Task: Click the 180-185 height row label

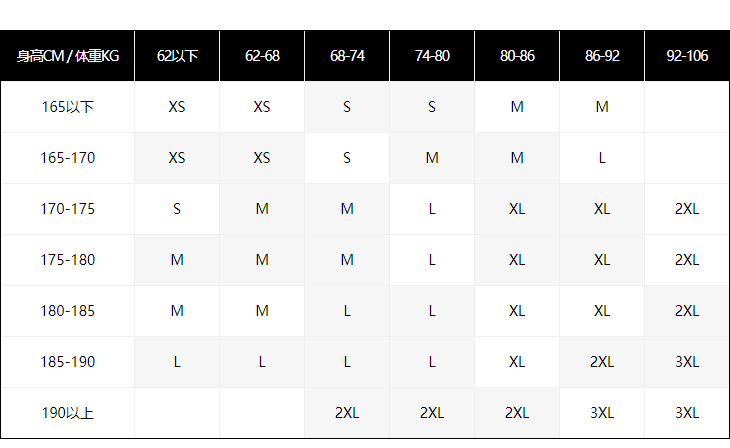Action: [67, 311]
